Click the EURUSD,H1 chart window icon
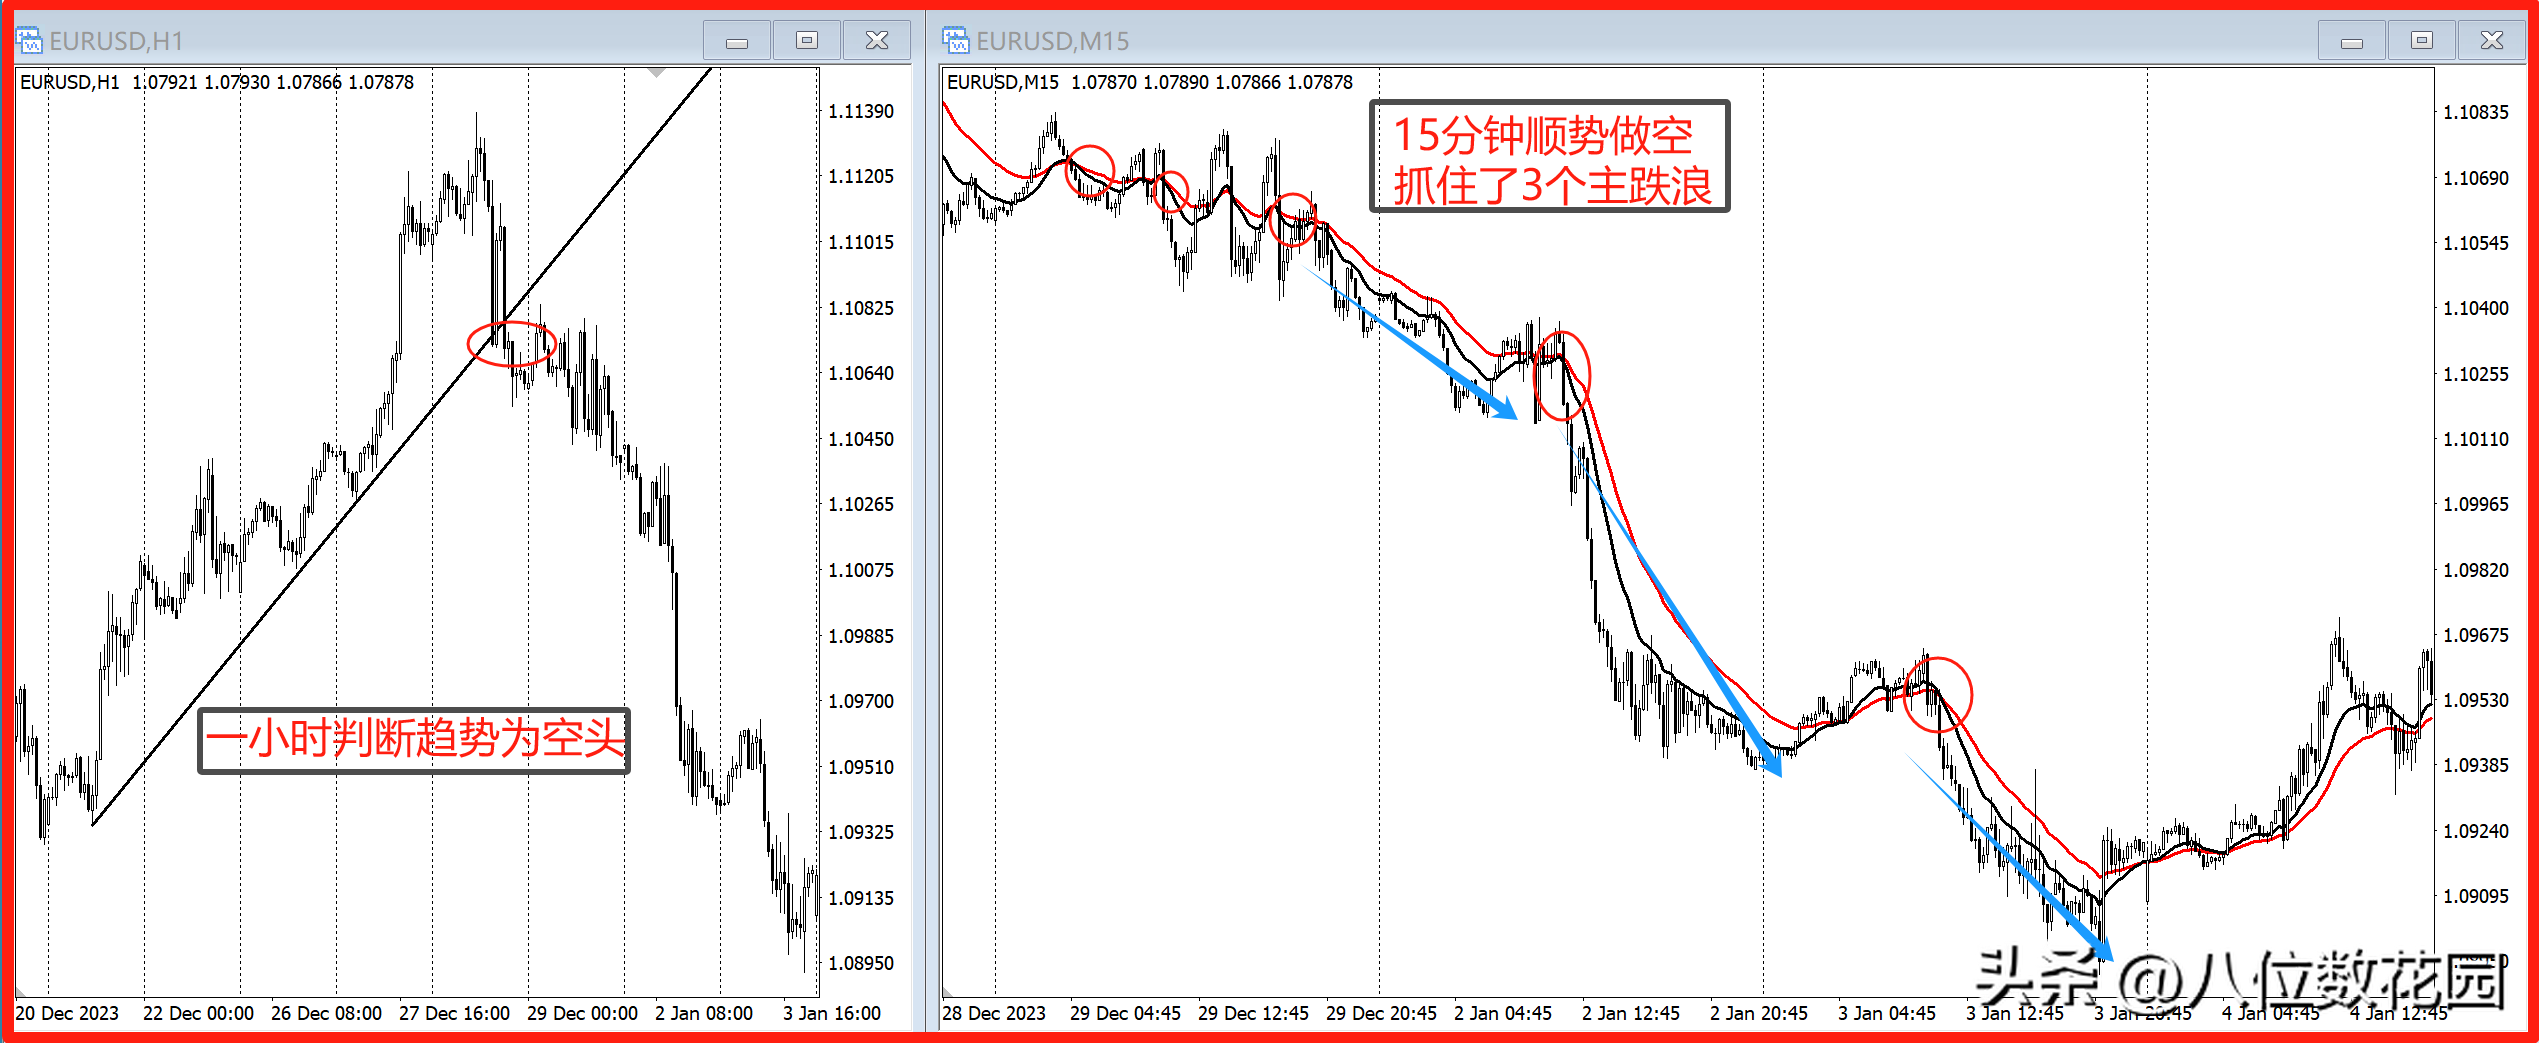The image size is (2539, 1043). 28,41
